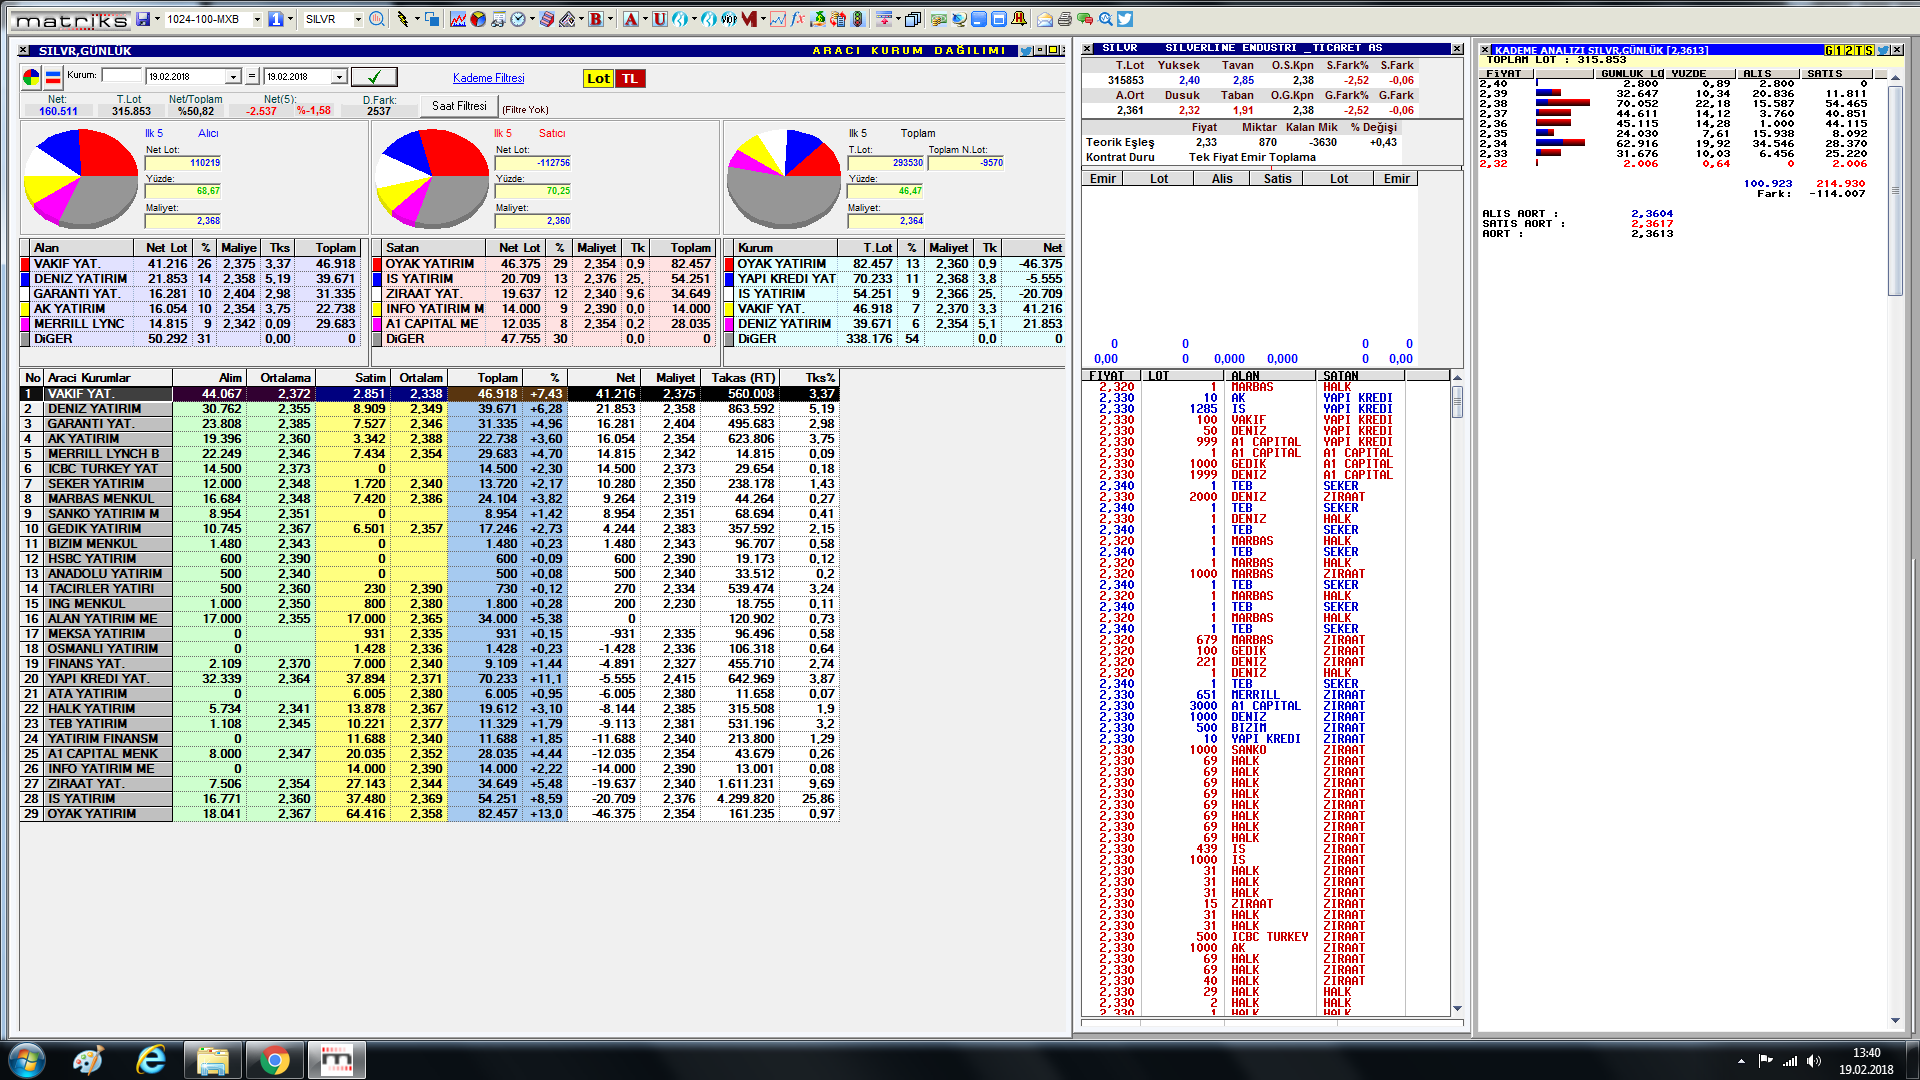Open the symbol search magnifier icon
The image size is (1920, 1080).
(377, 19)
